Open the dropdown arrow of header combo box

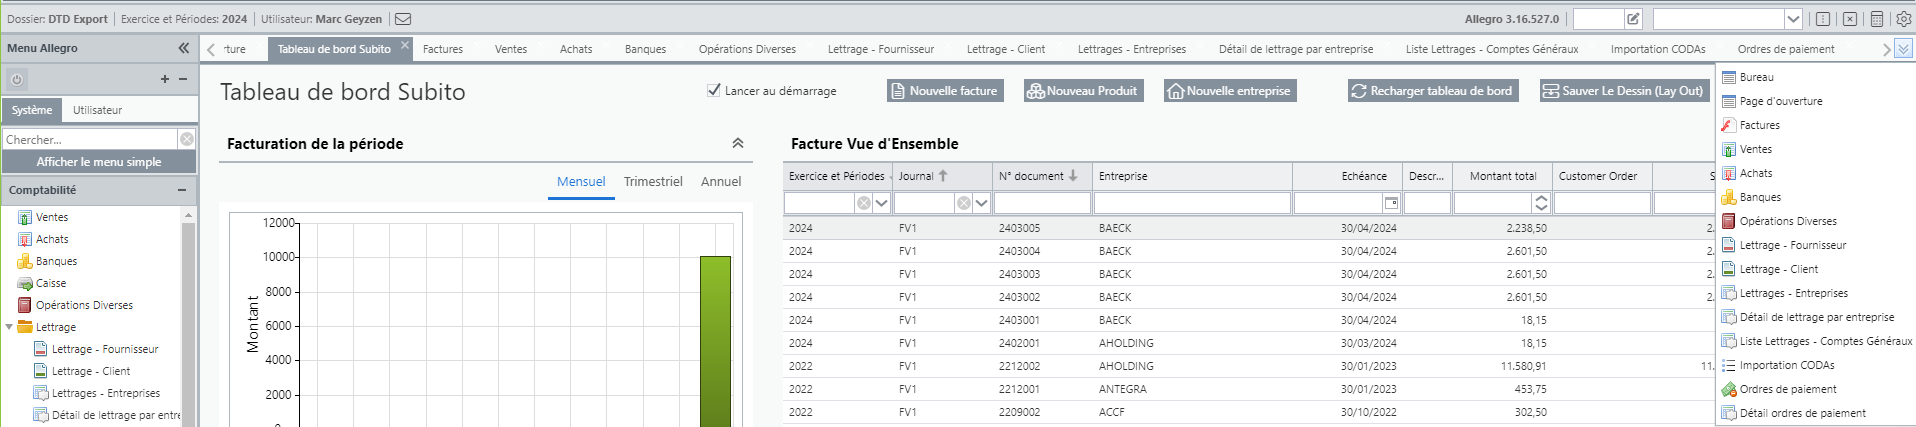[x=1793, y=19]
